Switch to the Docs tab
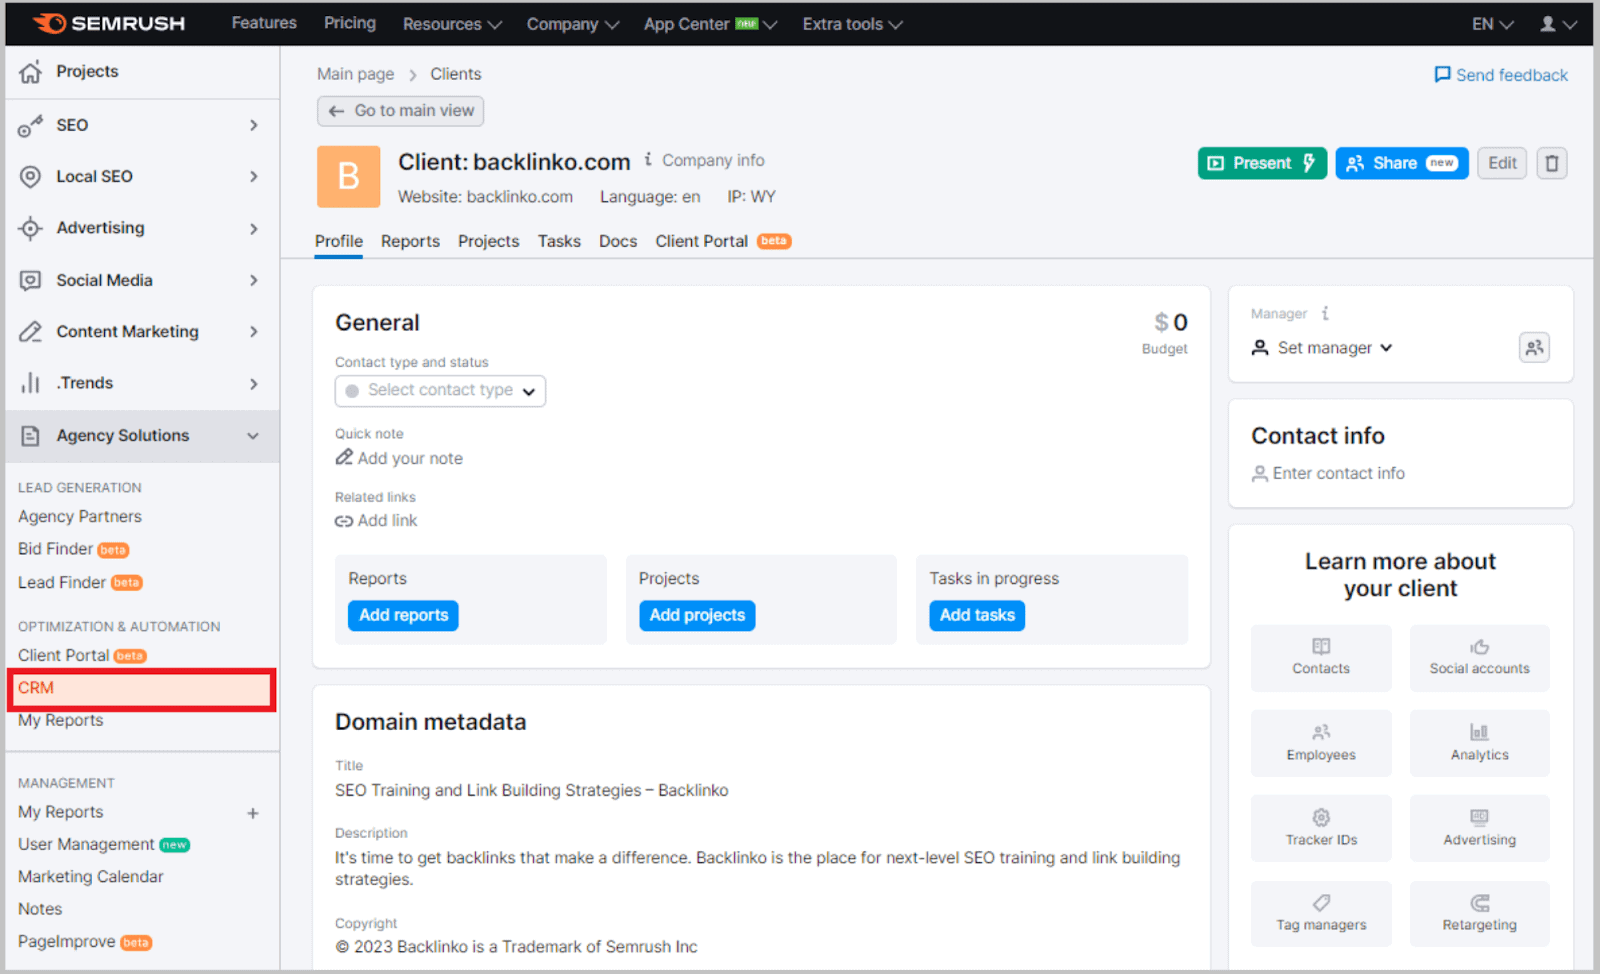Image resolution: width=1600 pixels, height=974 pixels. (x=618, y=241)
